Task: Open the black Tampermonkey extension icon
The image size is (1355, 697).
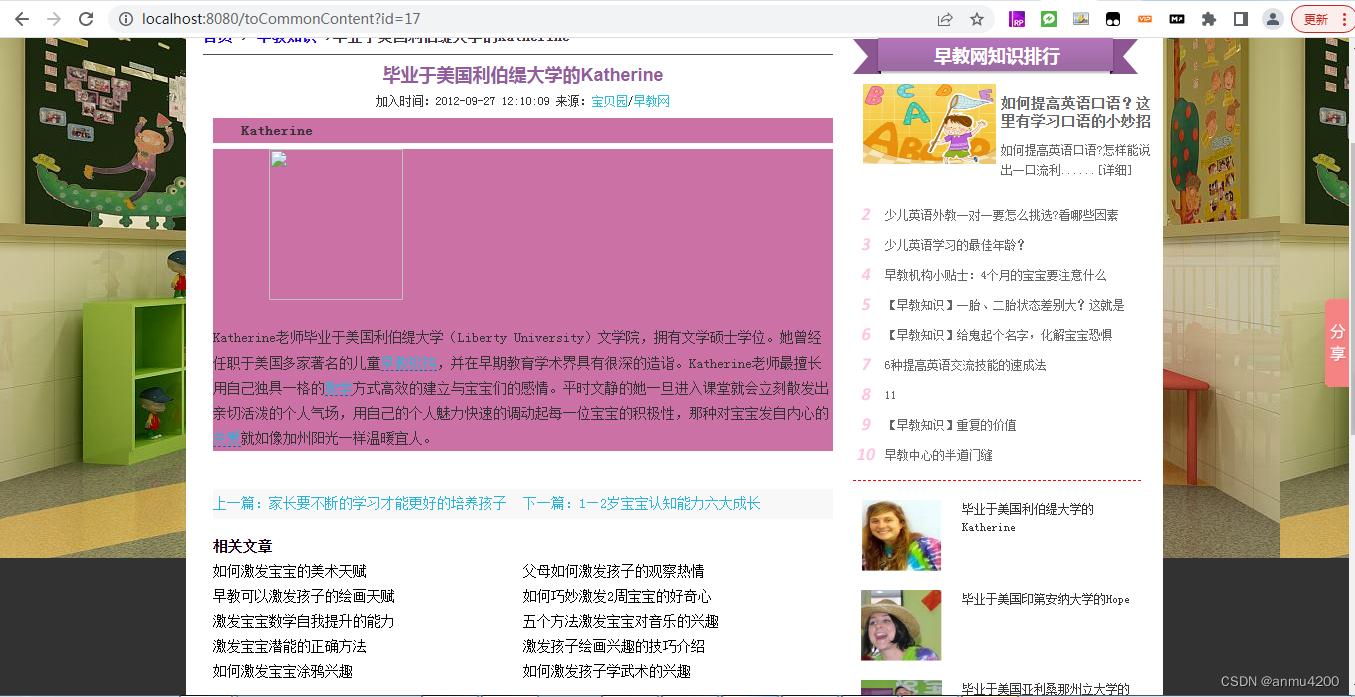Action: [1113, 19]
